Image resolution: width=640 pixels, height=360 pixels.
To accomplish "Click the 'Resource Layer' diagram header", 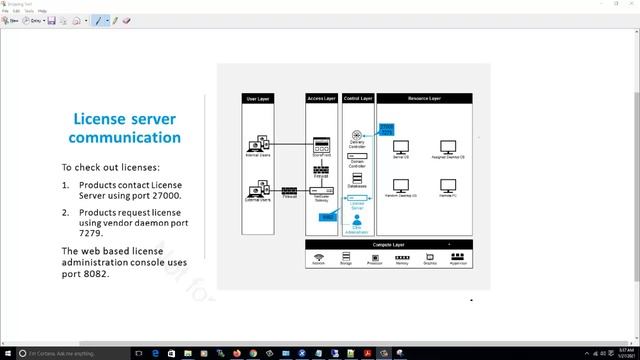I will click(x=424, y=98).
